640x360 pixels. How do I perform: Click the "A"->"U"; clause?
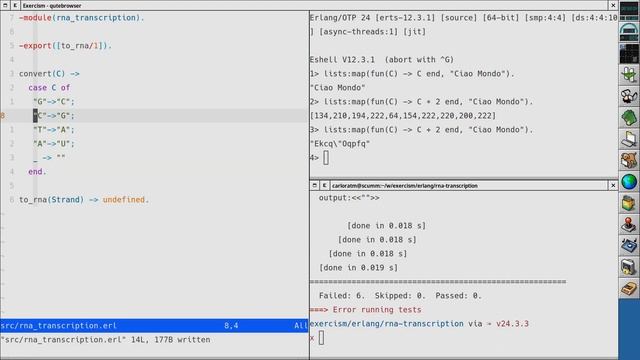54,144
